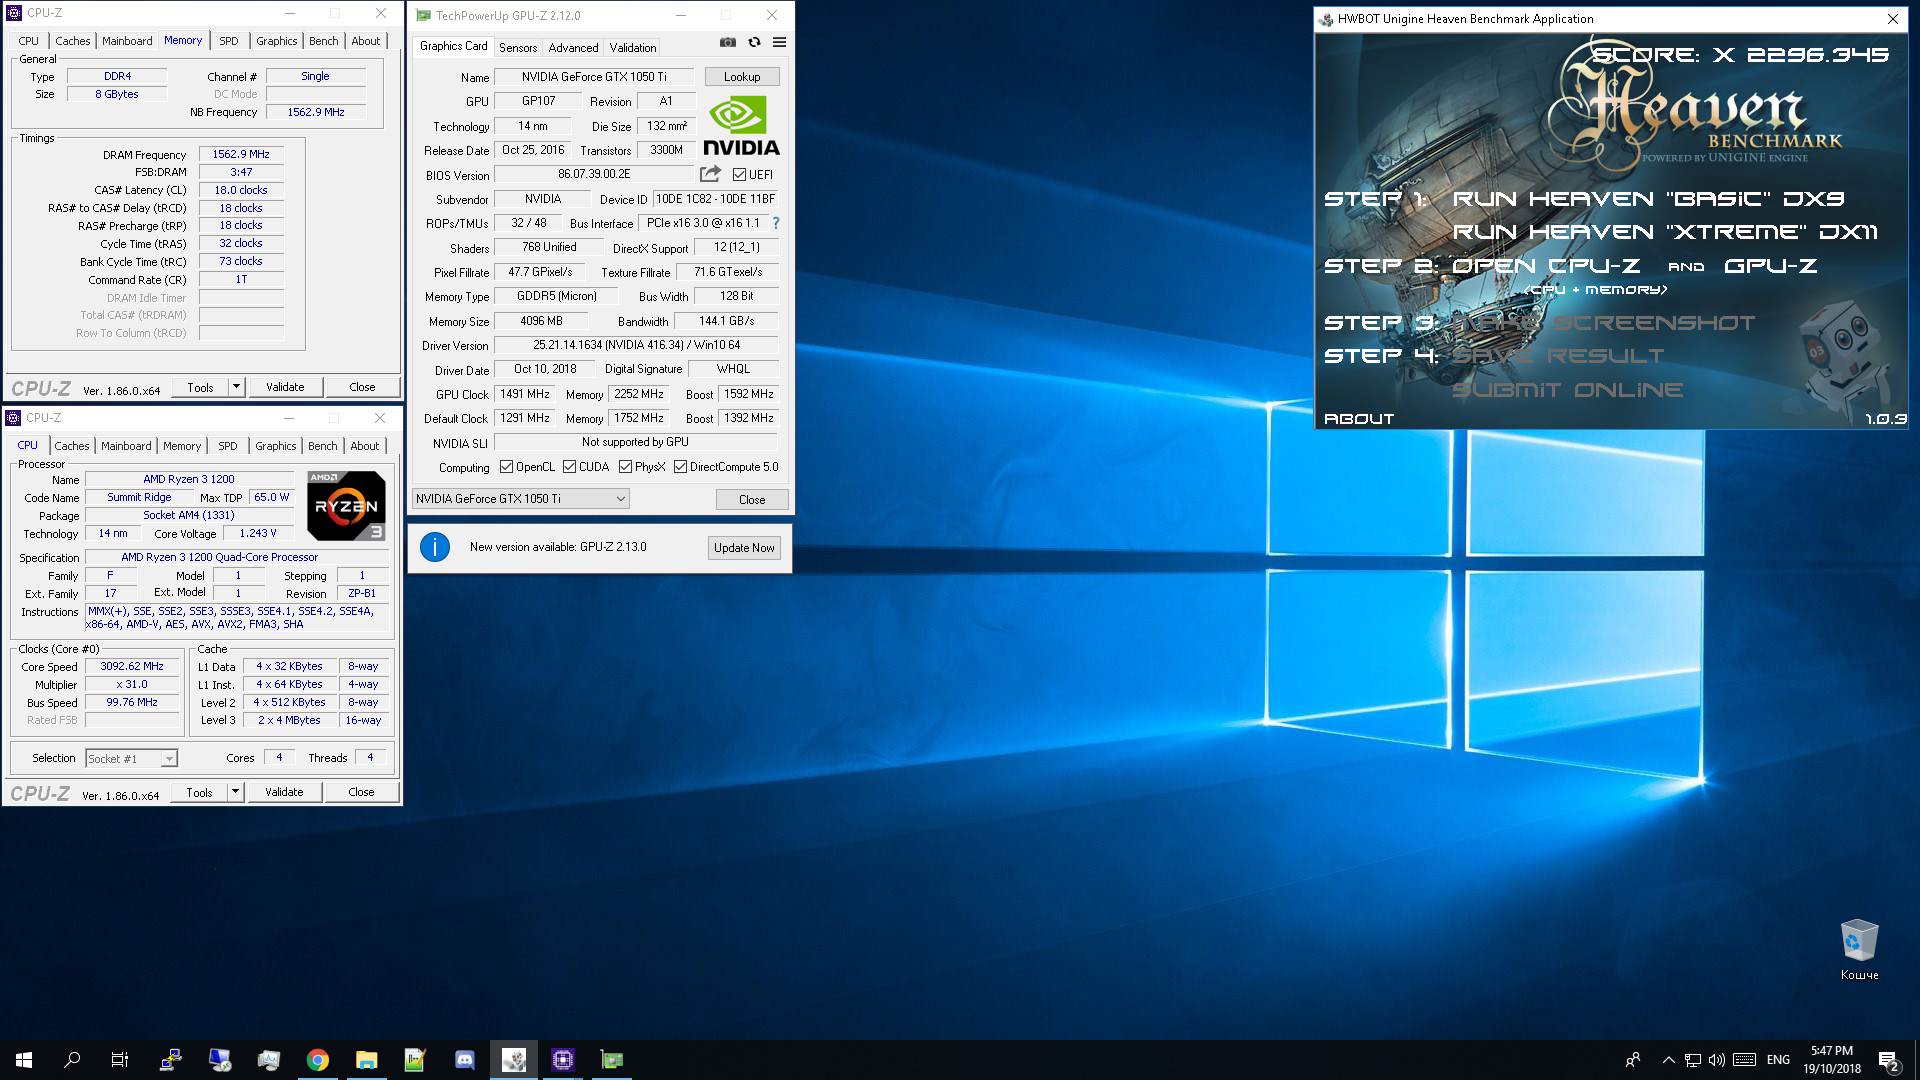Open Discord from taskbar

(x=465, y=1060)
